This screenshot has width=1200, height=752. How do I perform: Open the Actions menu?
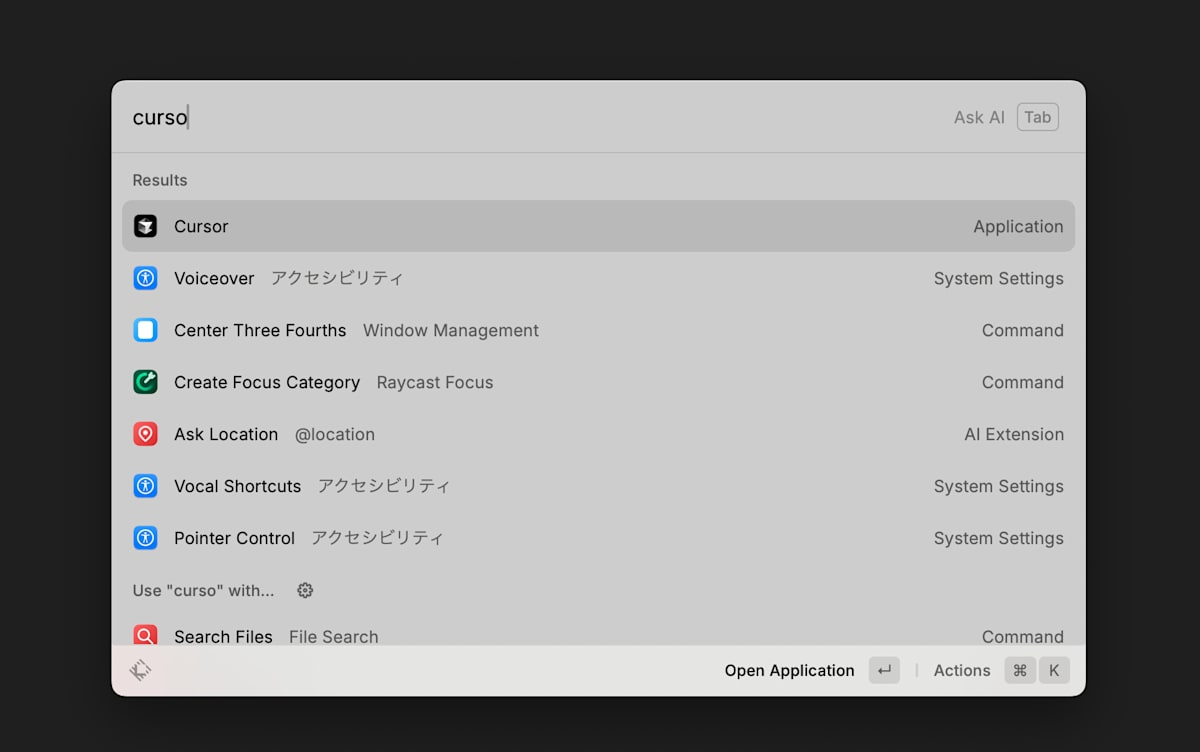click(x=962, y=670)
